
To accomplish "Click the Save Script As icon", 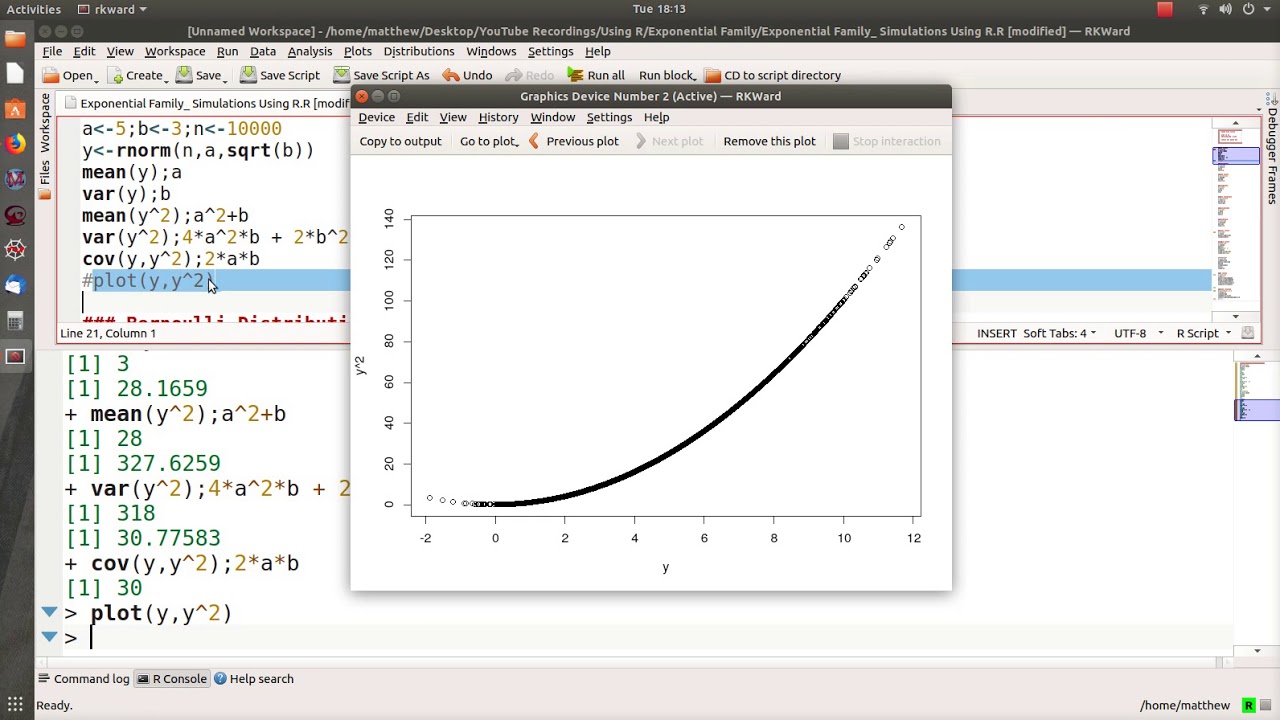I will pyautogui.click(x=341, y=75).
